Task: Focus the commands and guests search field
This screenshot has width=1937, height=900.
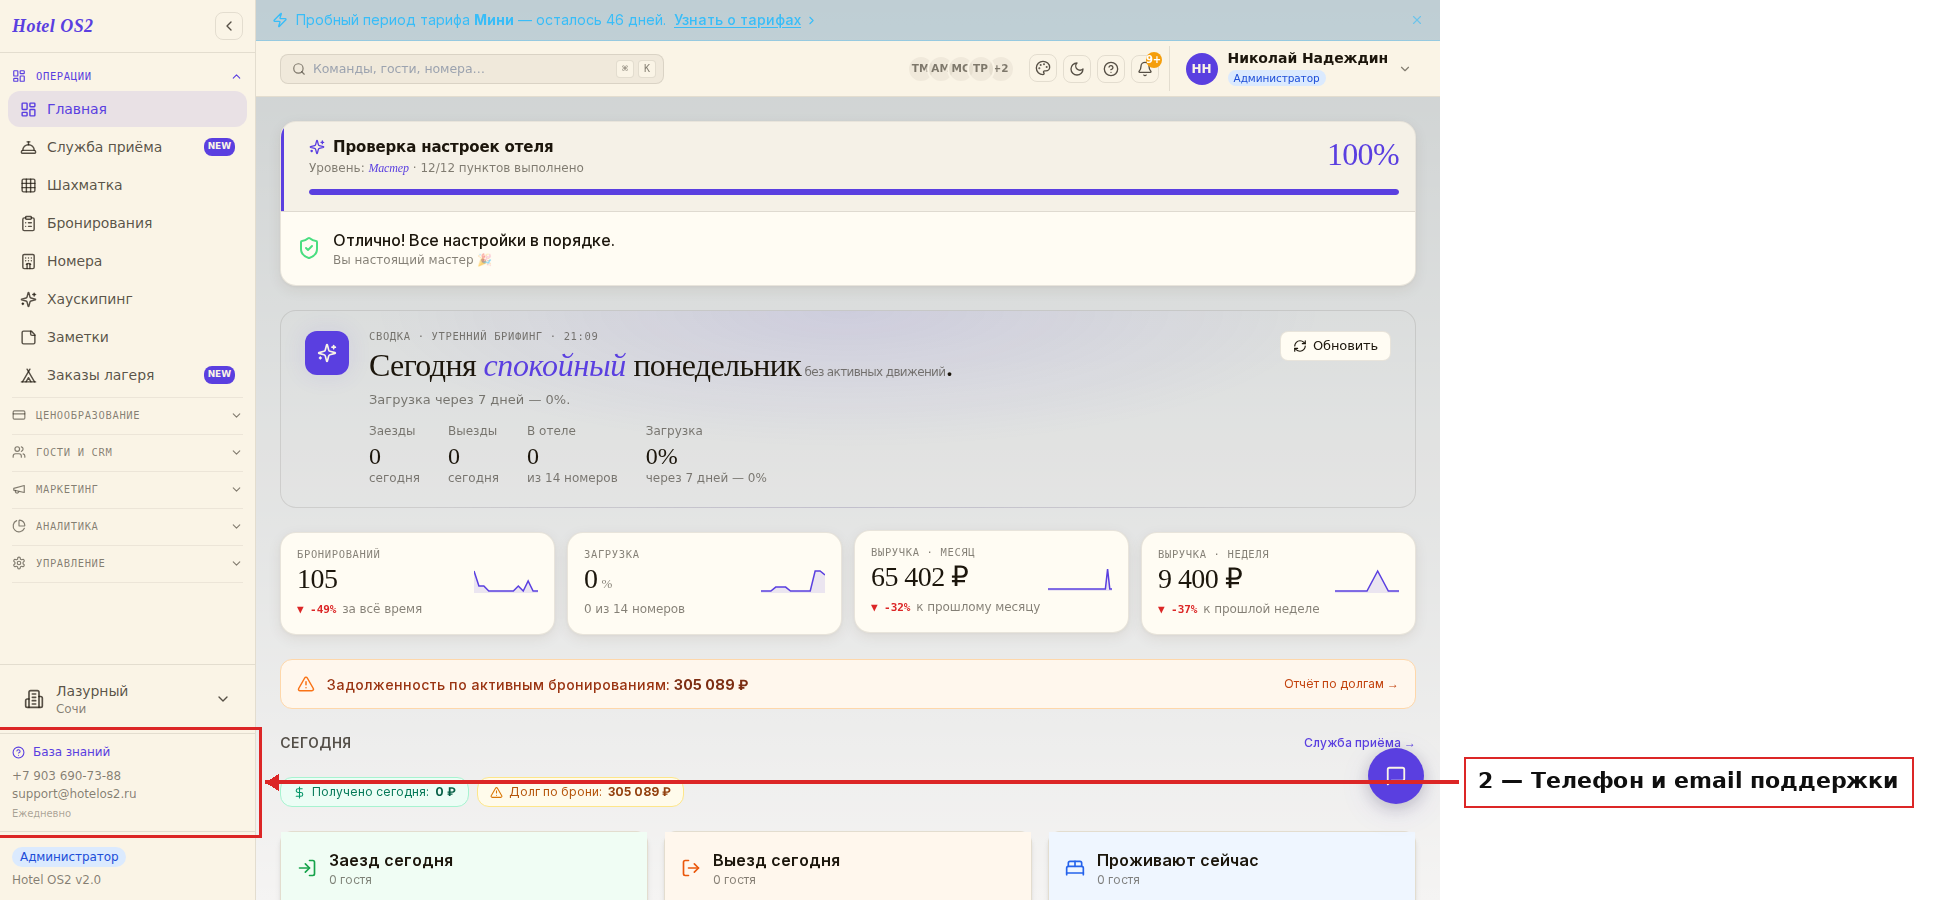Action: [x=472, y=69]
